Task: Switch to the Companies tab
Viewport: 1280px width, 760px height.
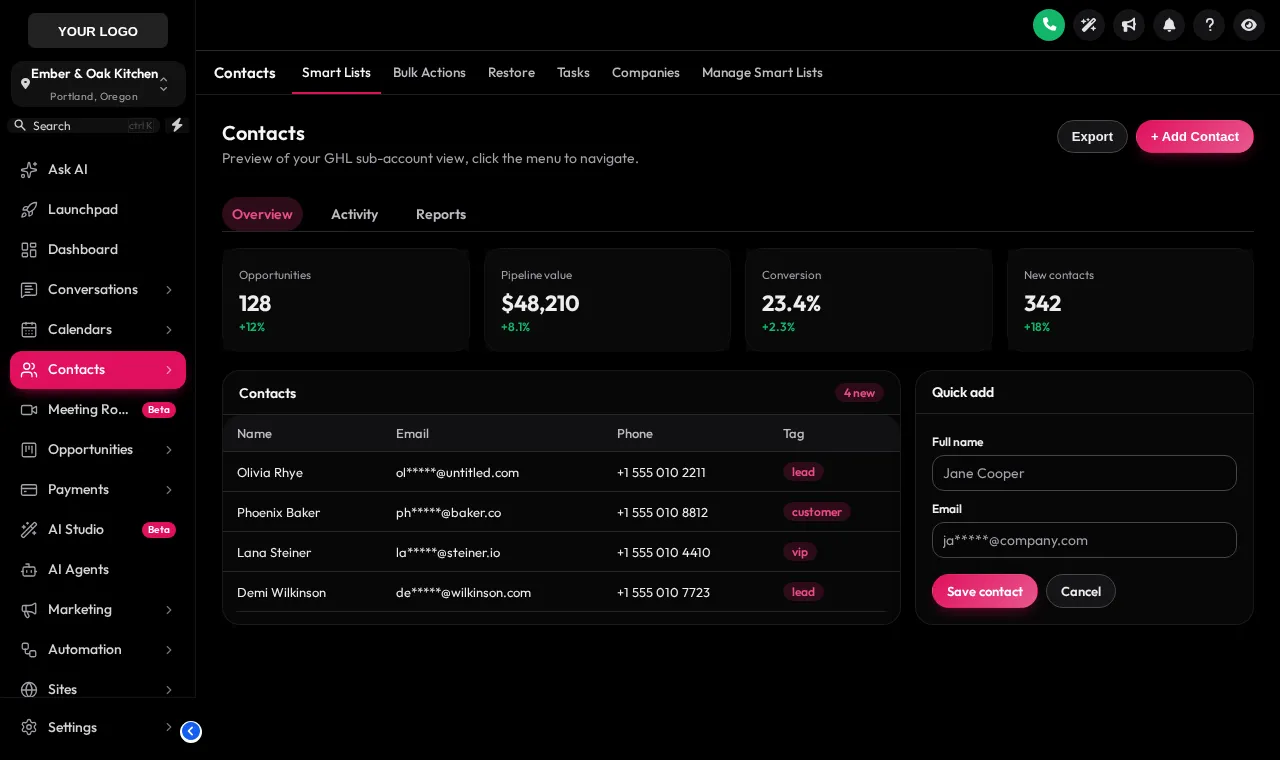Action: tap(646, 73)
